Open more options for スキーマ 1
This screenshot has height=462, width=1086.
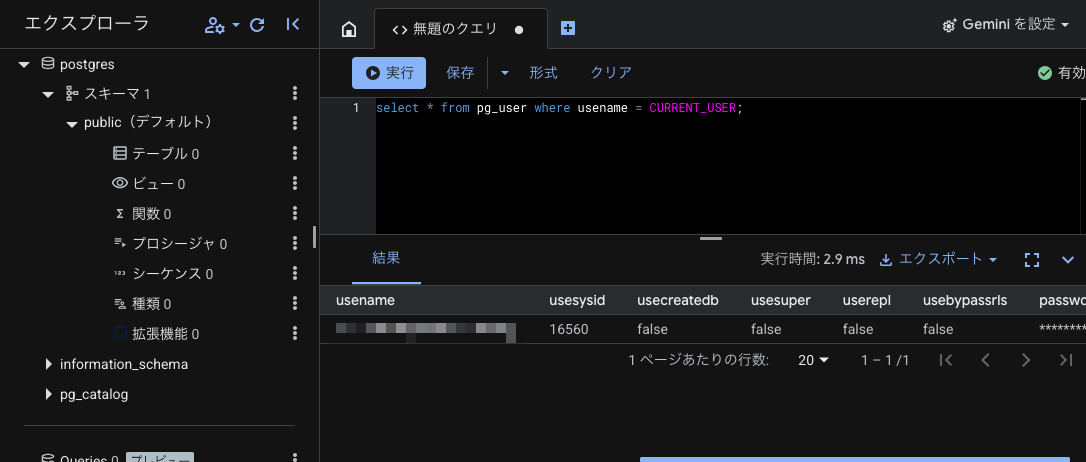pos(295,93)
